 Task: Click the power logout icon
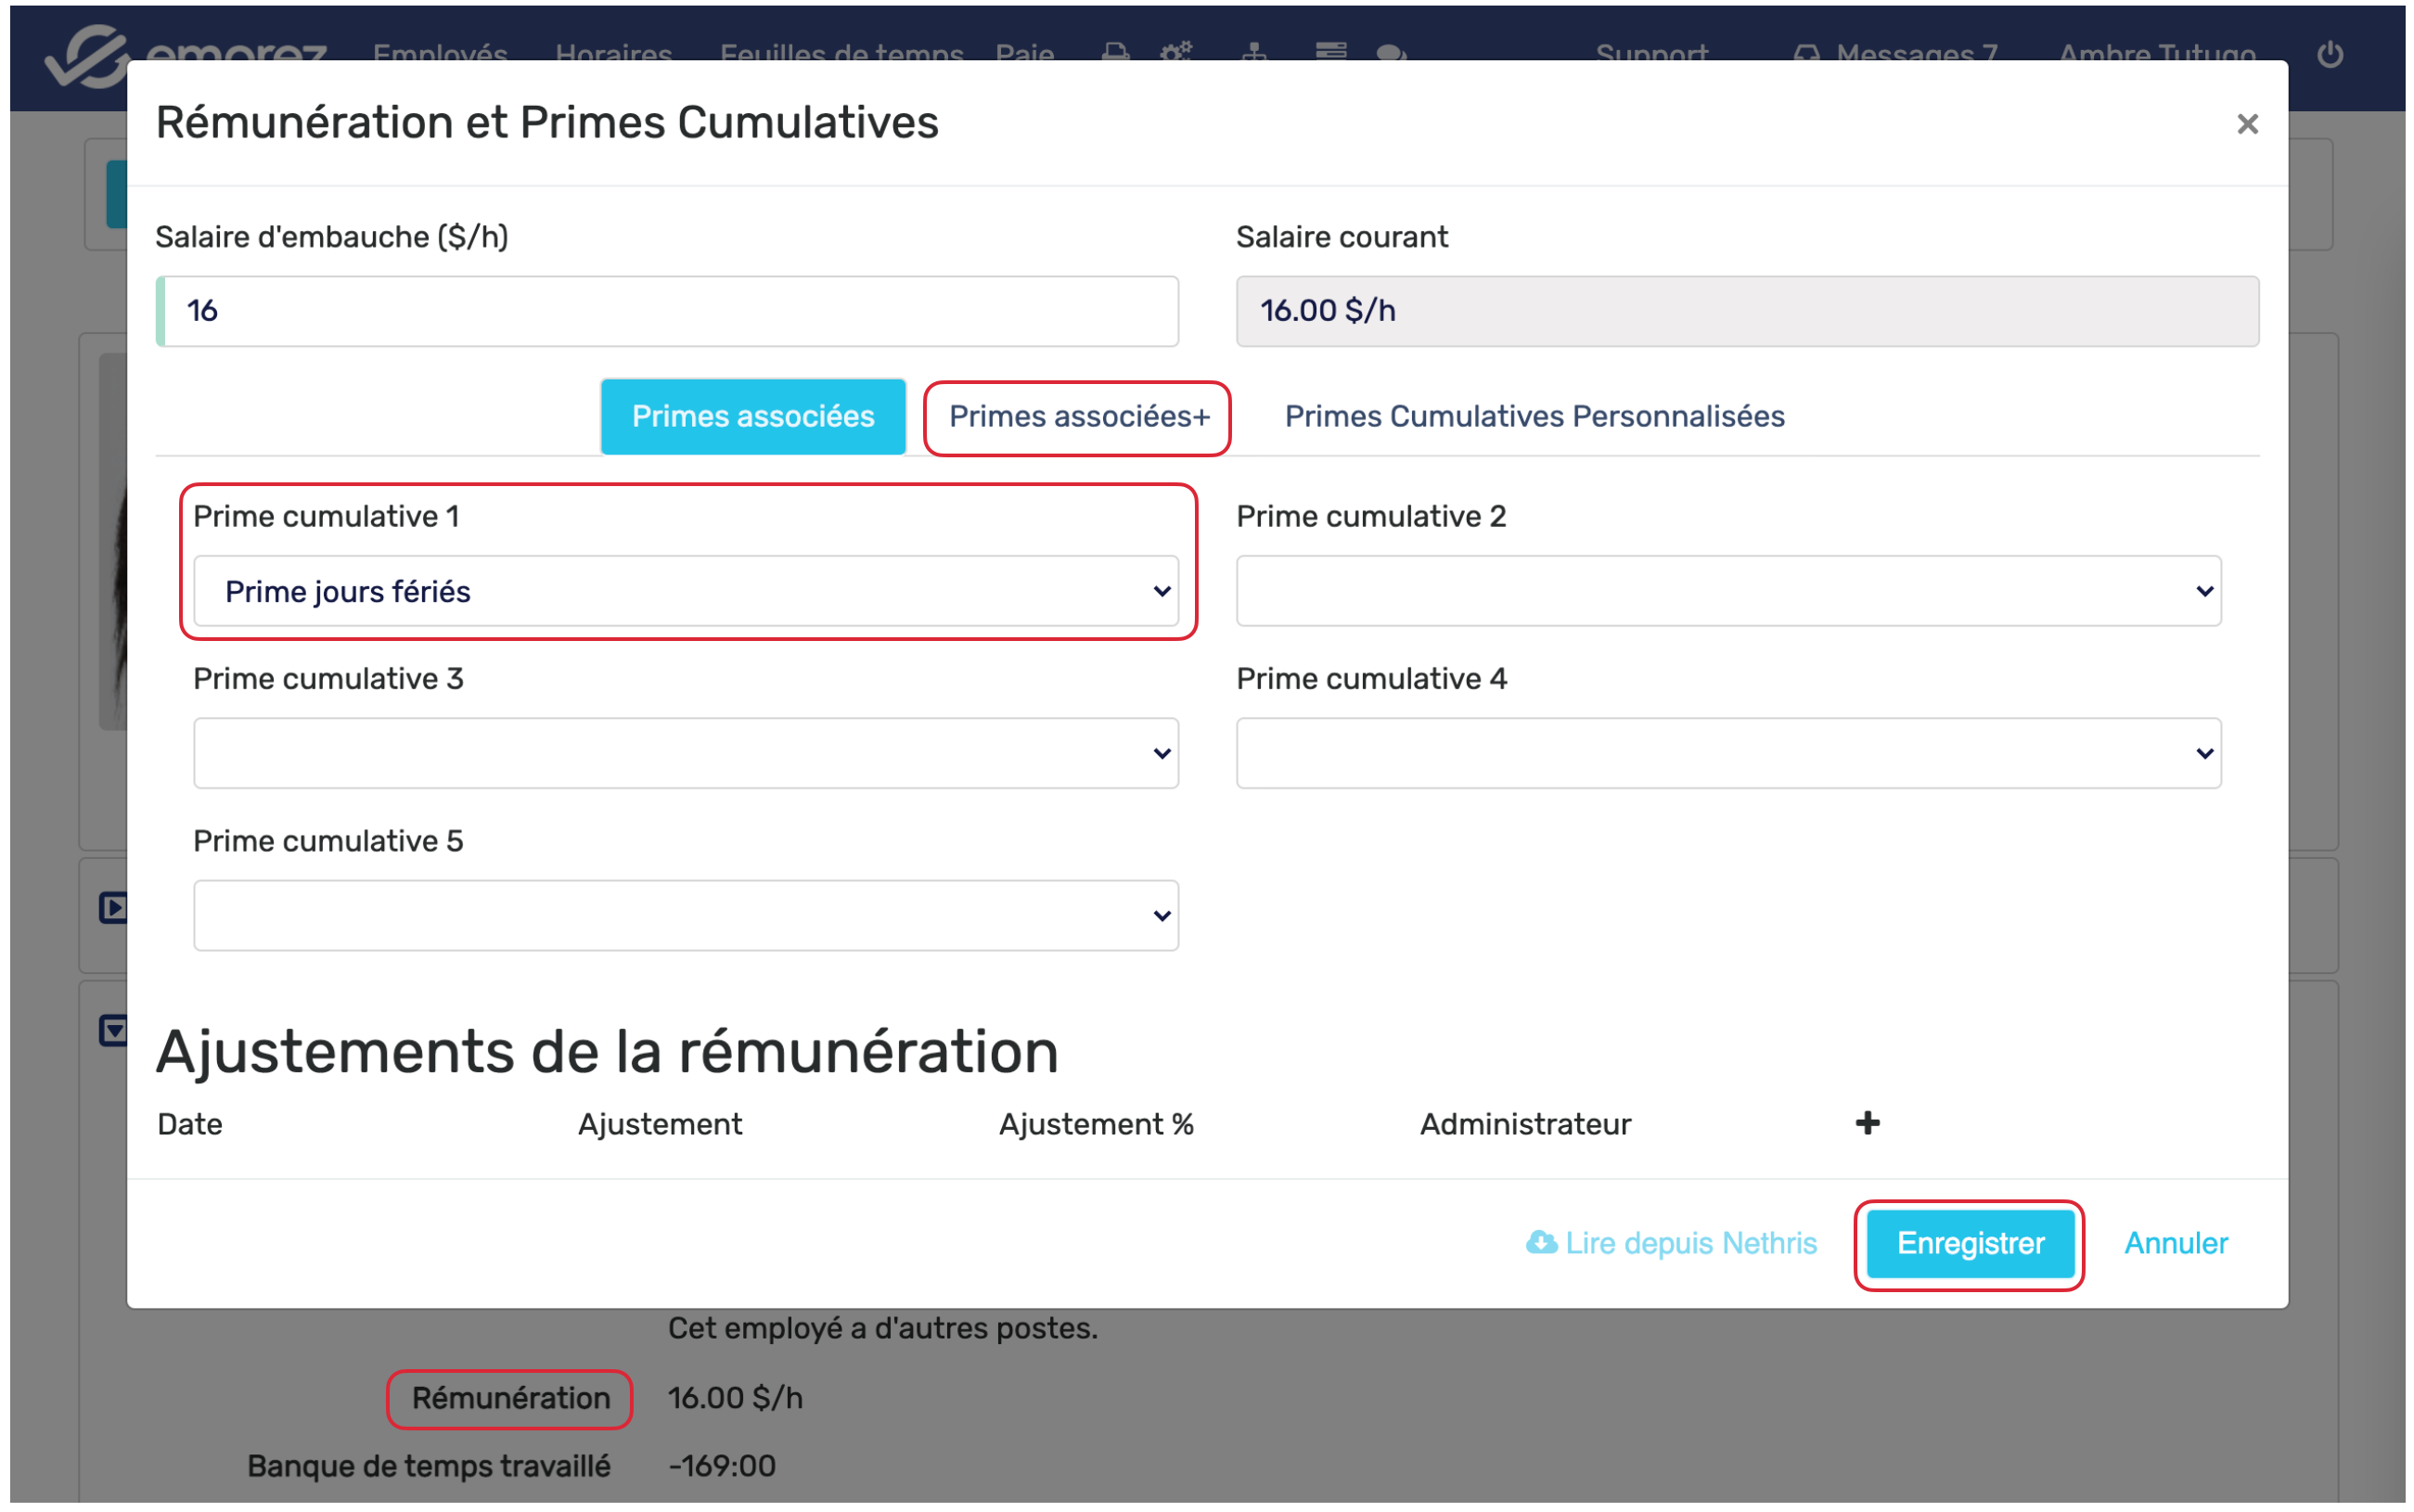point(2329,53)
